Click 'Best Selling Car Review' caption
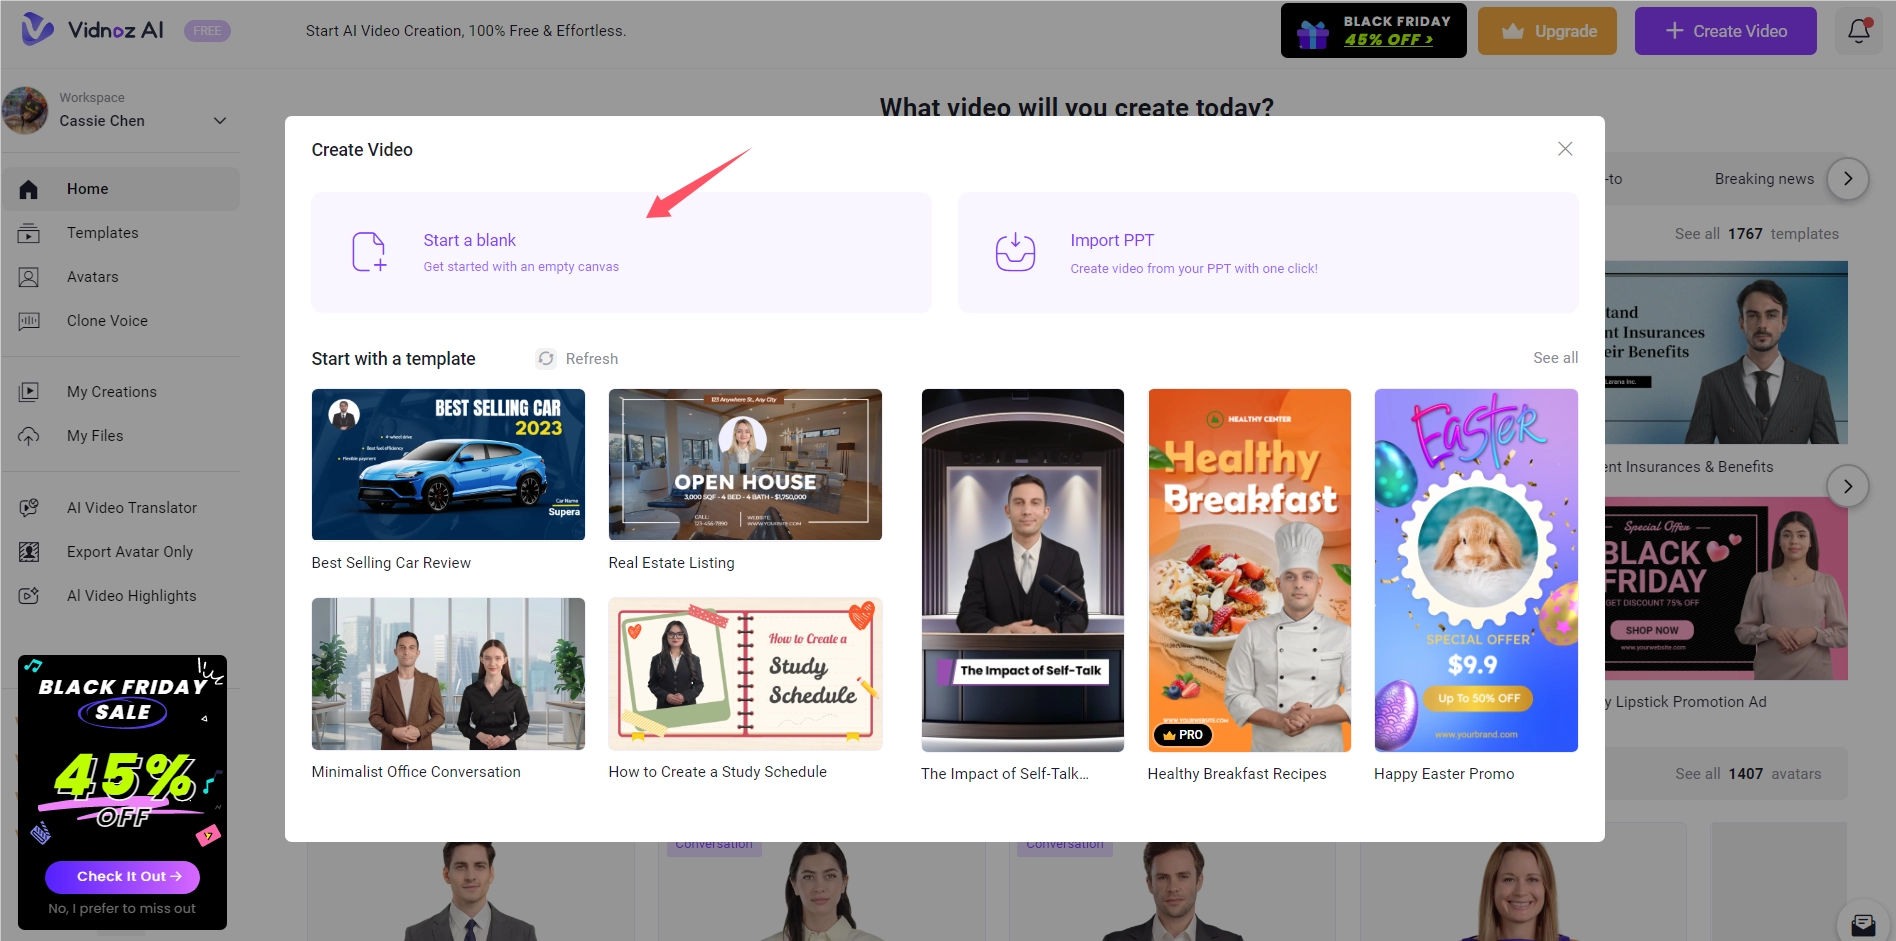This screenshot has width=1896, height=941. pos(391,563)
